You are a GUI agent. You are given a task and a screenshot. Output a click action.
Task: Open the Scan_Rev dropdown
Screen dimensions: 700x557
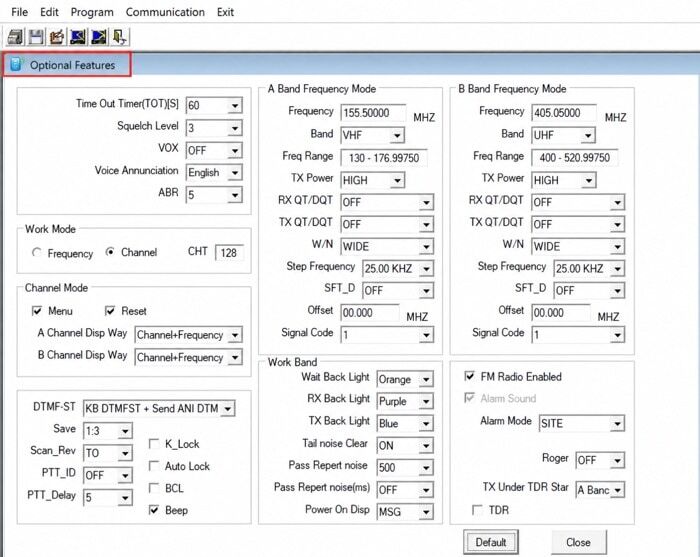108,453
